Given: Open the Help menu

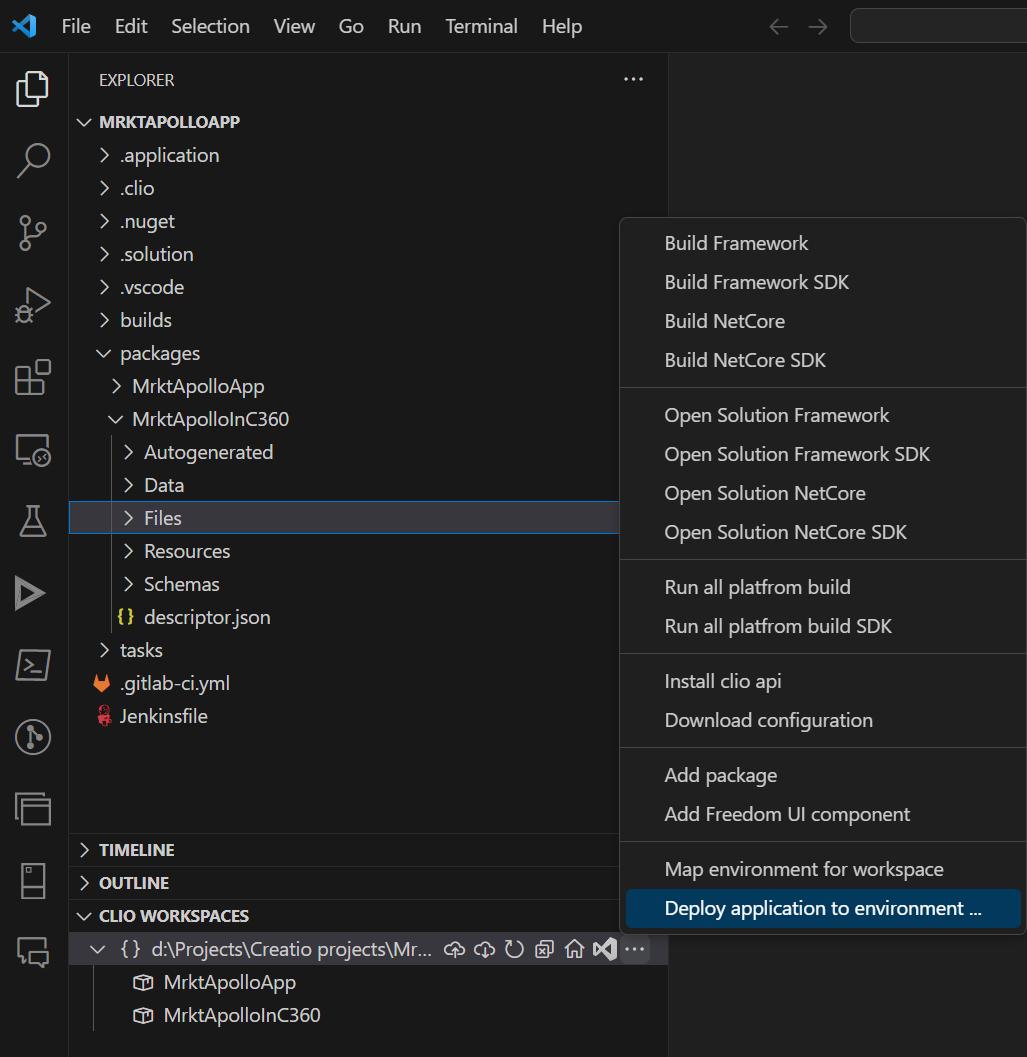Looking at the screenshot, I should click(562, 26).
